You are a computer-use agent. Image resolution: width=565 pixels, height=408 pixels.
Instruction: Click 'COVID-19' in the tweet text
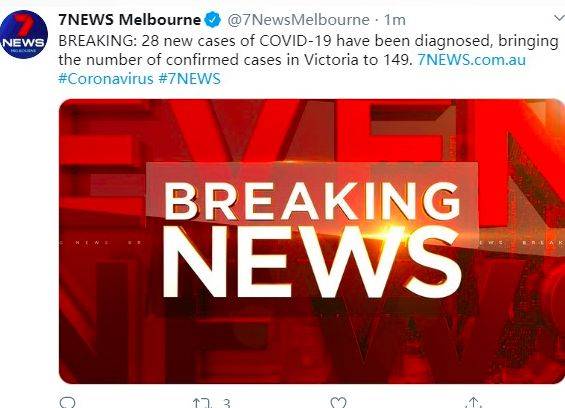(295, 41)
